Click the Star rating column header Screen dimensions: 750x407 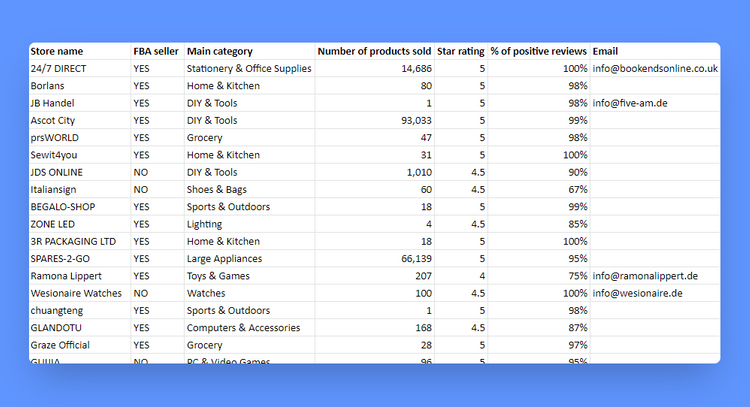[461, 51]
